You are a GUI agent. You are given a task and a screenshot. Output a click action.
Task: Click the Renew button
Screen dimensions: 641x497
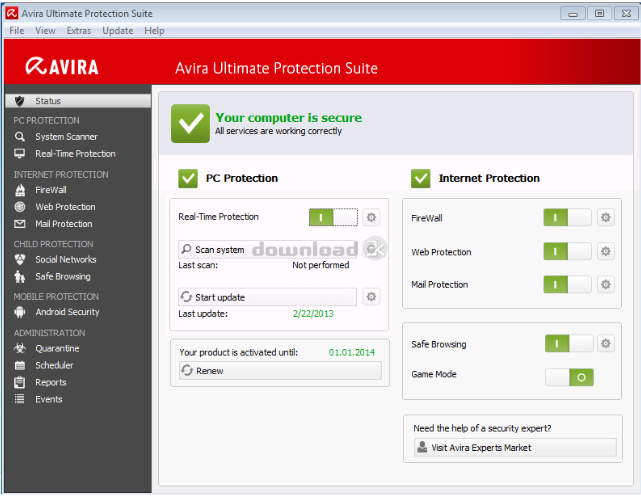click(278, 371)
